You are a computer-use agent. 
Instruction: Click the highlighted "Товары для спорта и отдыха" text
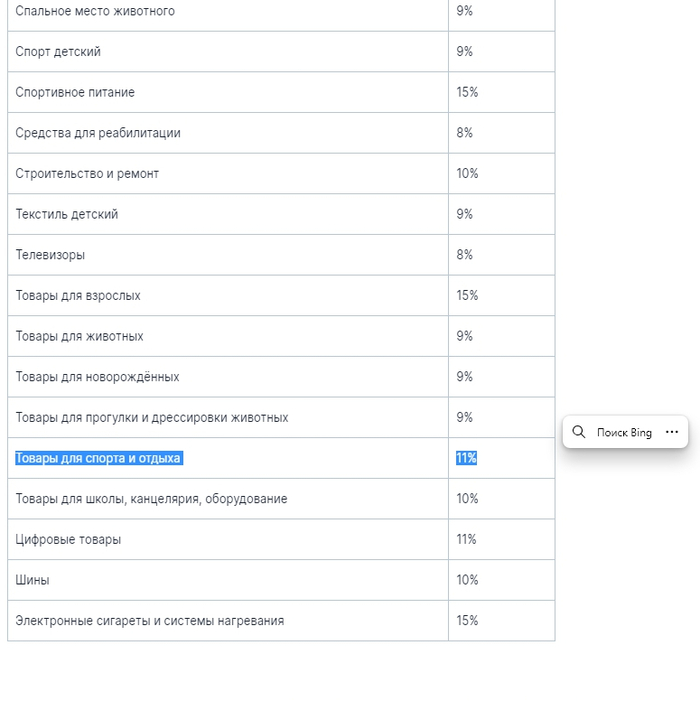point(98,458)
